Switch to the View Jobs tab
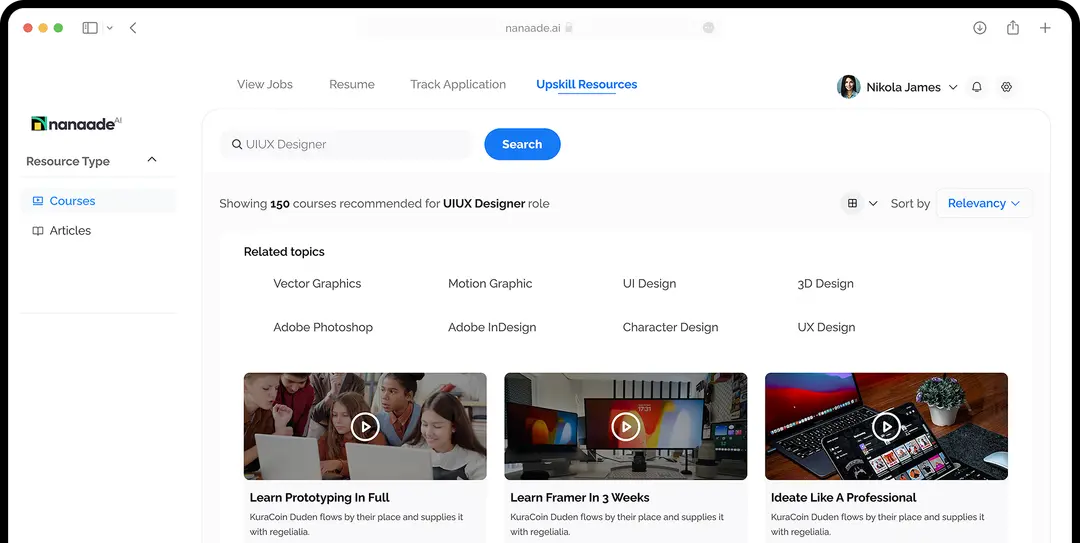 (265, 84)
